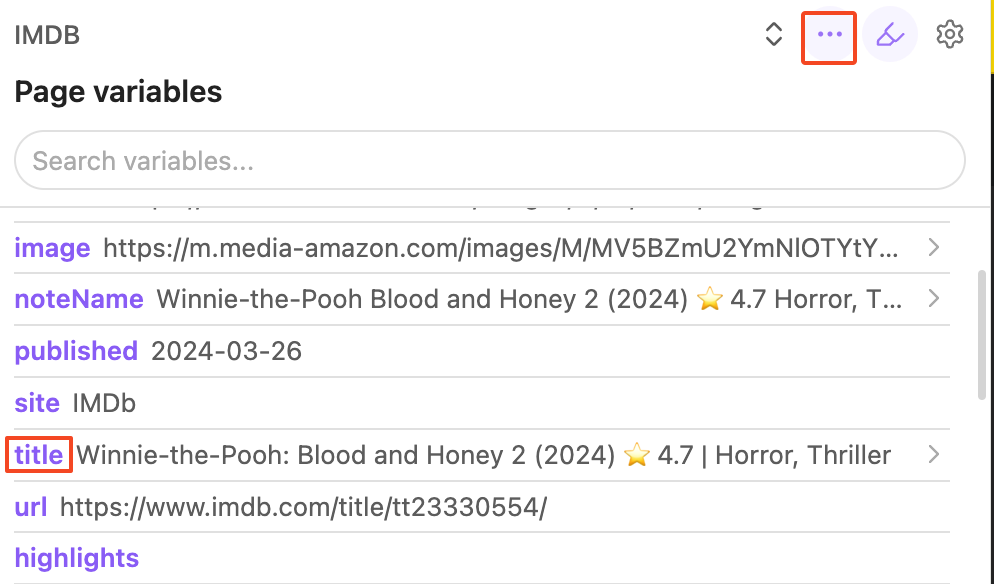994x584 pixels.
Task: Toggle the highlighter pen mode
Action: [890, 35]
